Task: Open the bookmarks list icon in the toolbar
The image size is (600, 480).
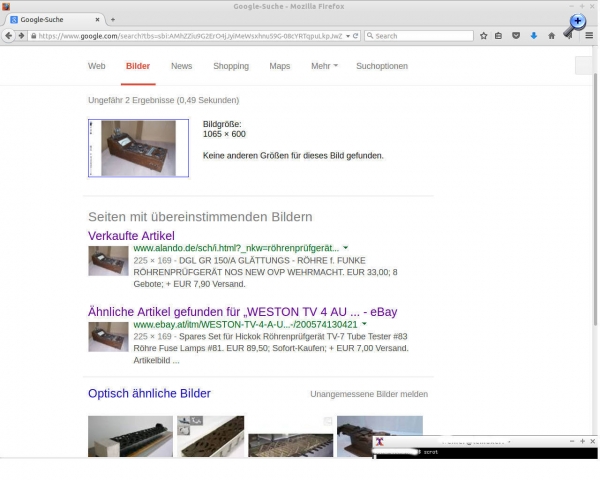Action: click(498, 36)
